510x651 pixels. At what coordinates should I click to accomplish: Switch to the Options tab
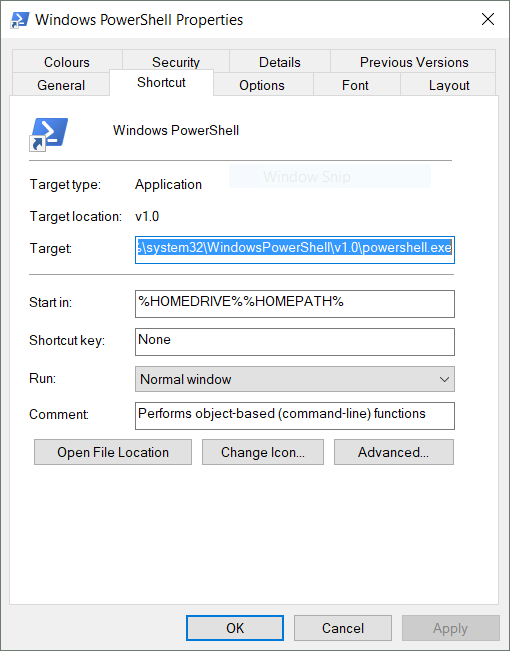pos(262,85)
